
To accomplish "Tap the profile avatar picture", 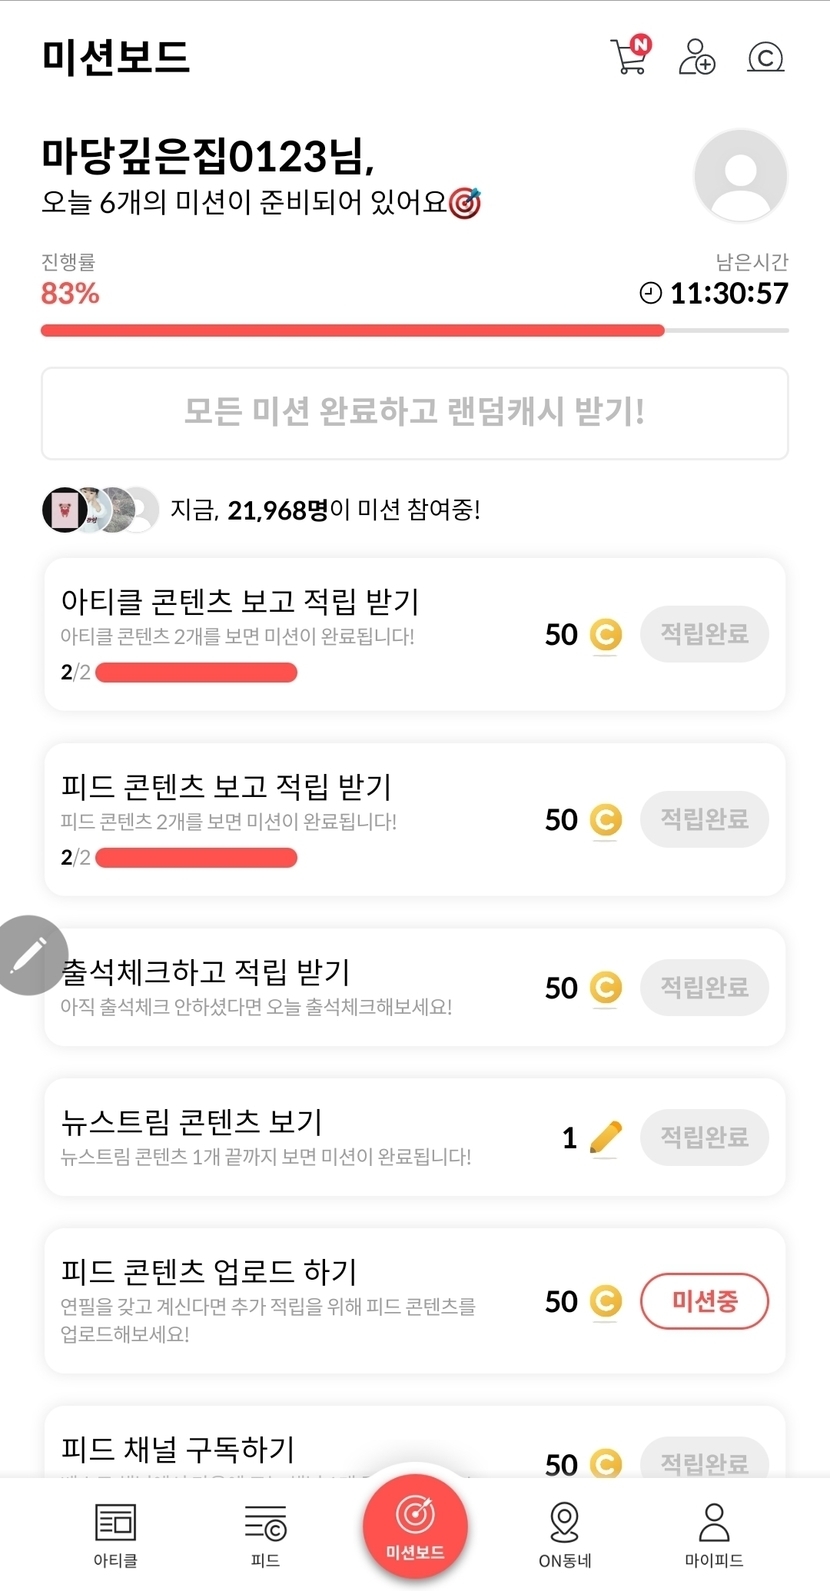I will pos(740,176).
